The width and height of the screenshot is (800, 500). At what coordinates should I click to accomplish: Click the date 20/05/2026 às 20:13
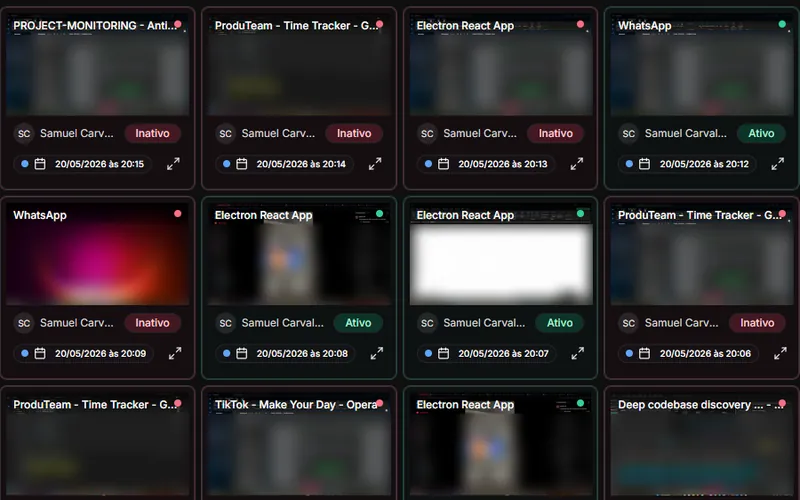point(503,164)
